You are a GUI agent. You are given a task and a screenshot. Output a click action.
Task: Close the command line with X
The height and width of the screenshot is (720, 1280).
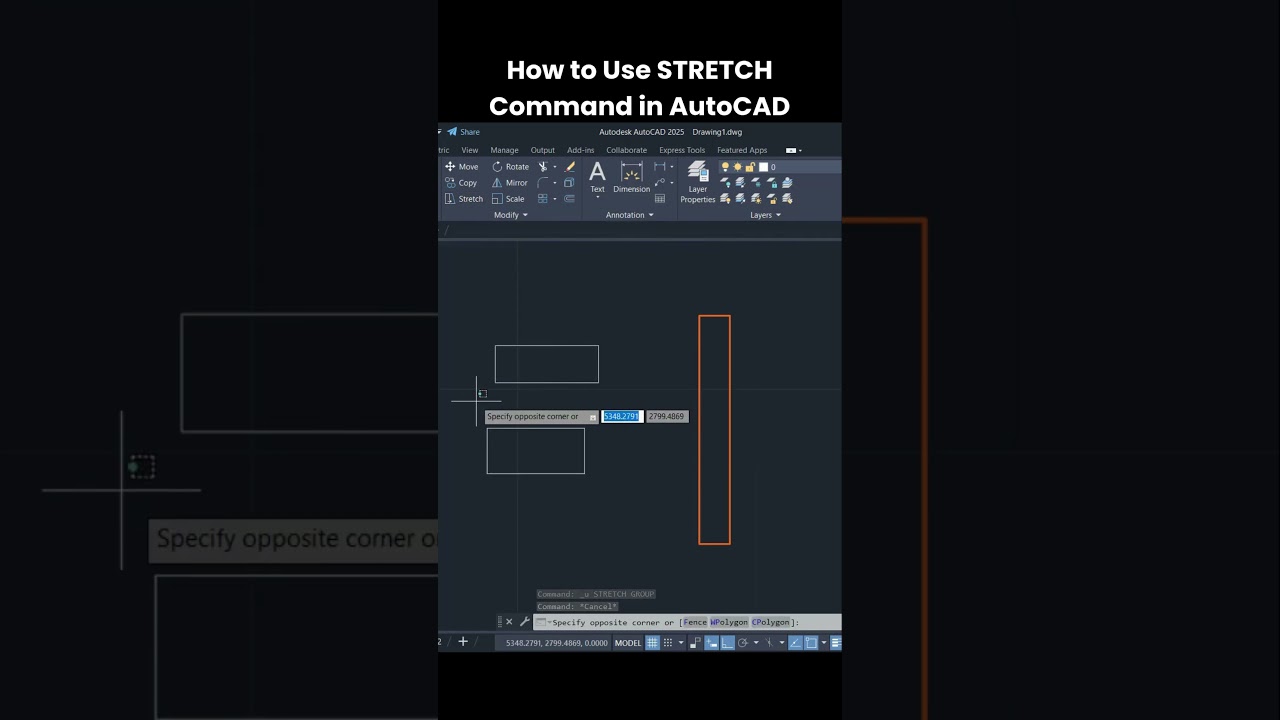(509, 622)
